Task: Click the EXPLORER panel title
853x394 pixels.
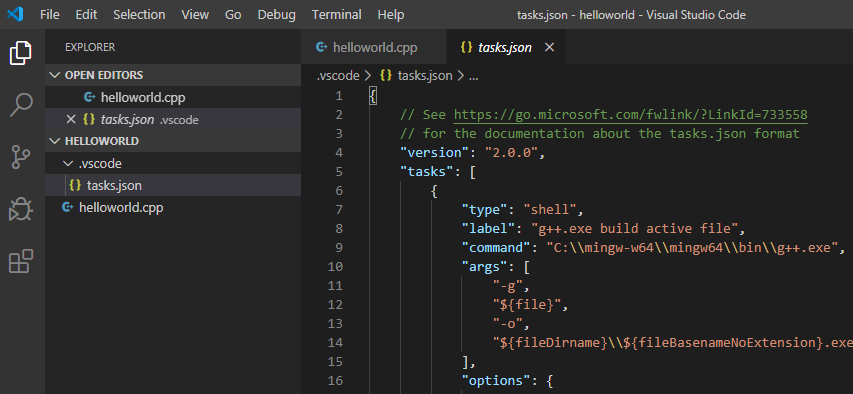Action: (x=90, y=47)
